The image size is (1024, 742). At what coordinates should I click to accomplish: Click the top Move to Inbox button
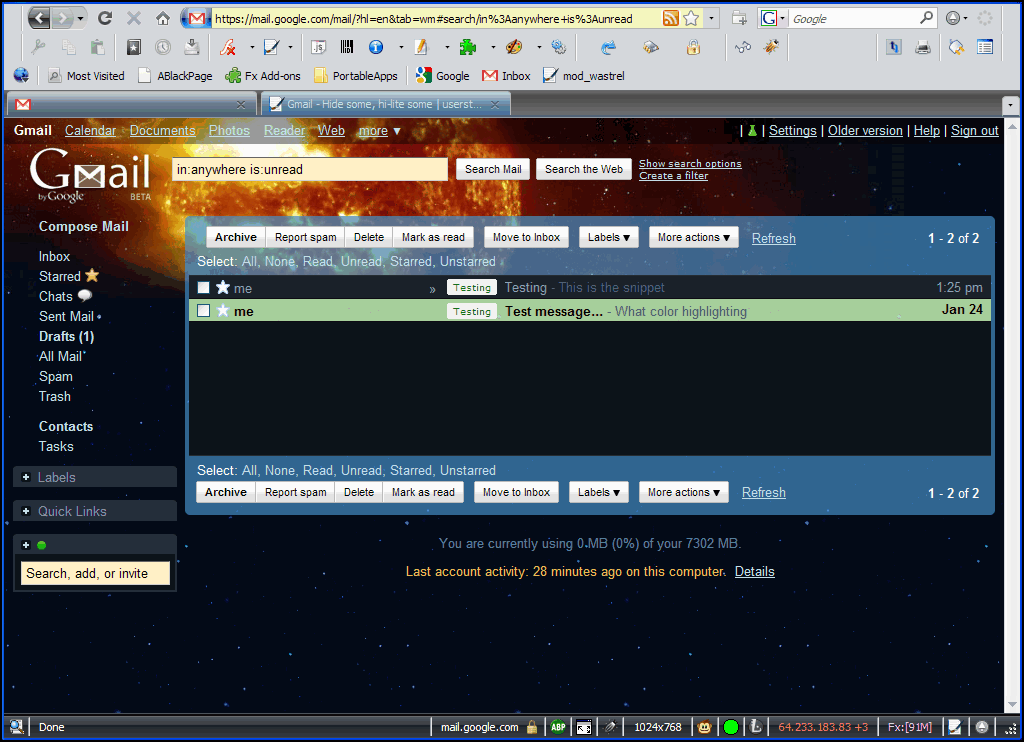pyautogui.click(x=526, y=237)
